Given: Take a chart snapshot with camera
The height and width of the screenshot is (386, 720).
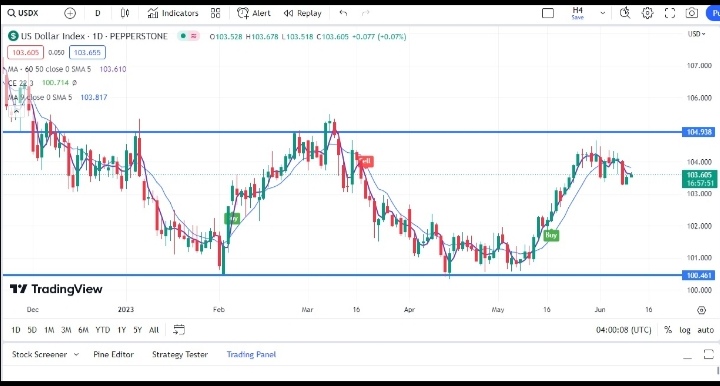Looking at the screenshot, I should pyautogui.click(x=692, y=13).
